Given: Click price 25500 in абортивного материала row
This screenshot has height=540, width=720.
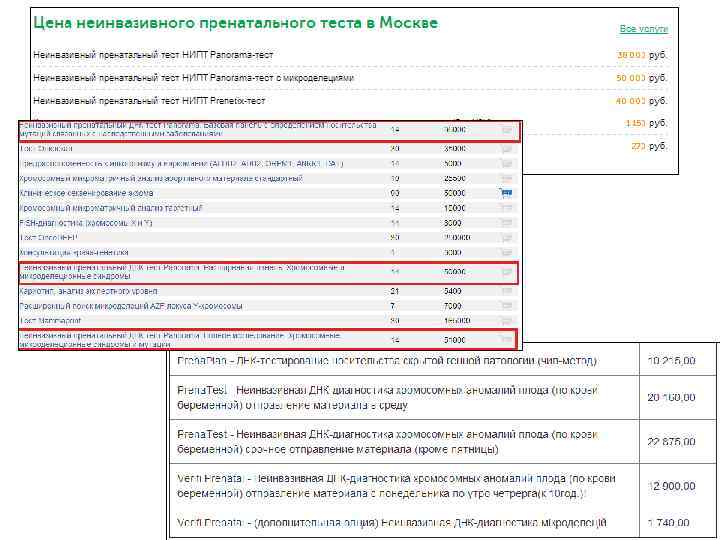Looking at the screenshot, I should tap(455, 178).
